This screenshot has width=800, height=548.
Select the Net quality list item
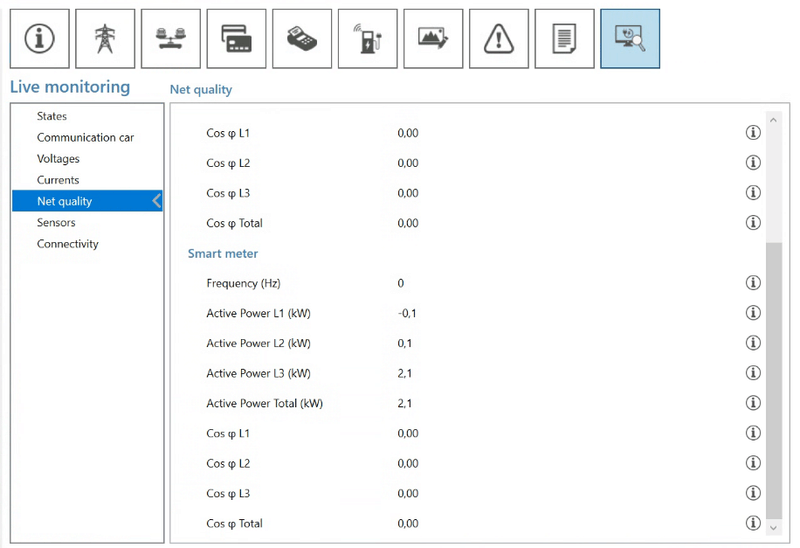coord(87,201)
